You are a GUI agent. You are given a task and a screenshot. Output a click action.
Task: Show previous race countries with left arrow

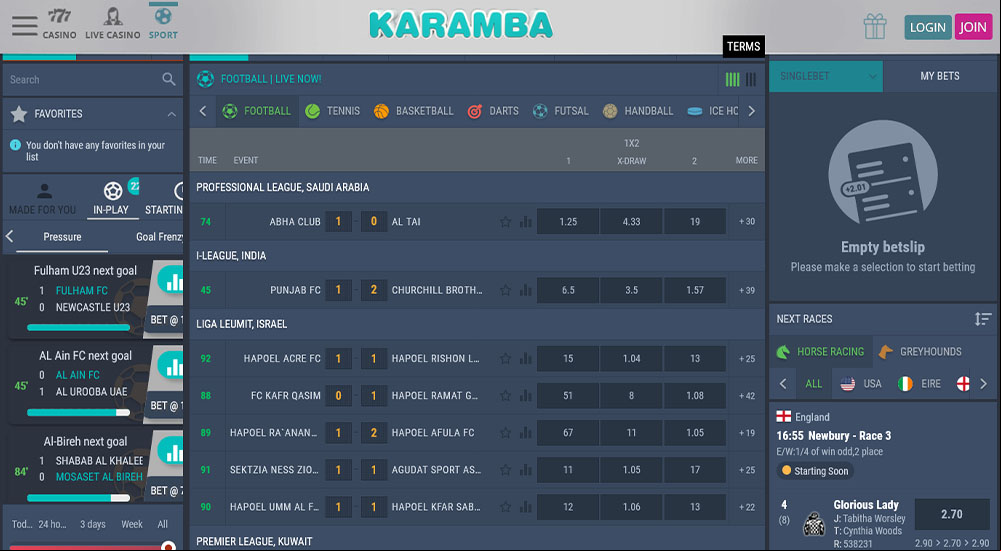click(783, 384)
